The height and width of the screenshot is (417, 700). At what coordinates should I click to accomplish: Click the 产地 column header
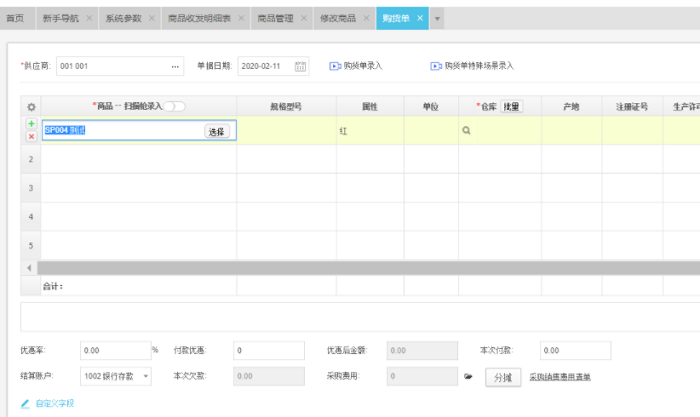tap(571, 107)
